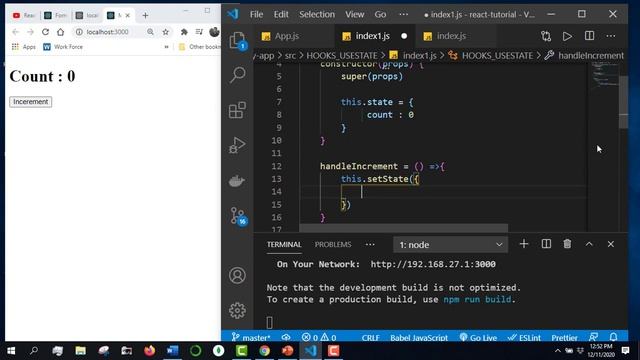640x360 pixels.
Task: Open the Extensions view
Action: 237,110
